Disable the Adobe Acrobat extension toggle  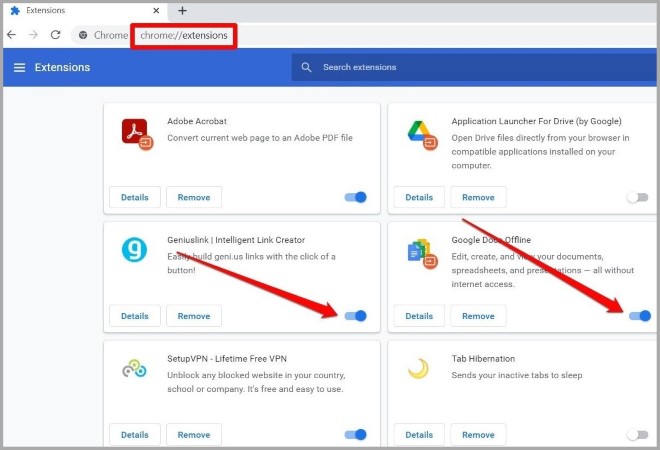point(356,197)
